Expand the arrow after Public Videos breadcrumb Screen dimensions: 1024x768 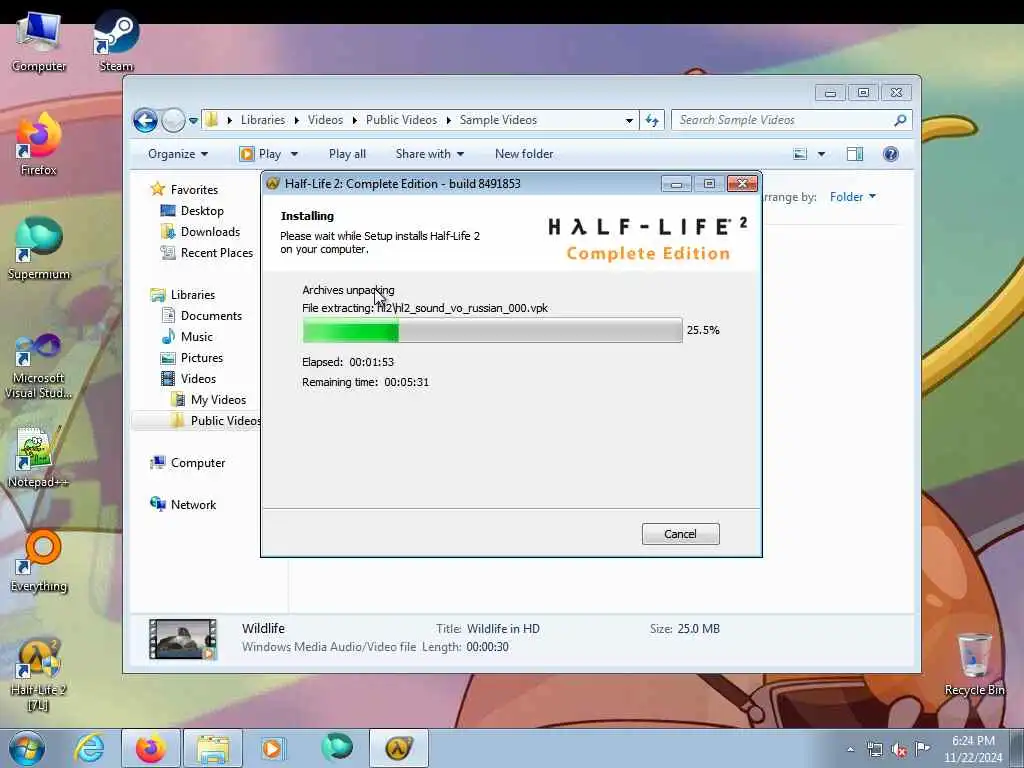[449, 120]
